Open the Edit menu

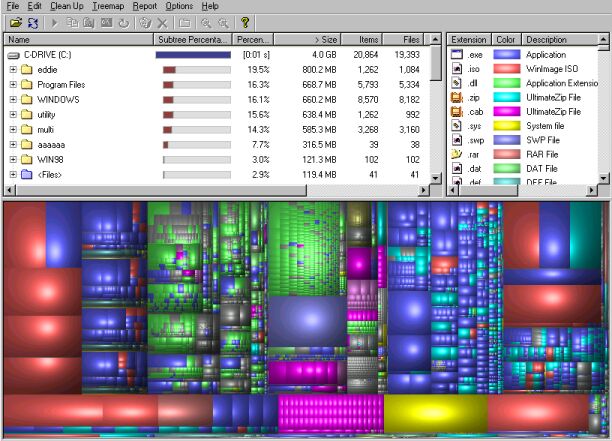click(34, 6)
